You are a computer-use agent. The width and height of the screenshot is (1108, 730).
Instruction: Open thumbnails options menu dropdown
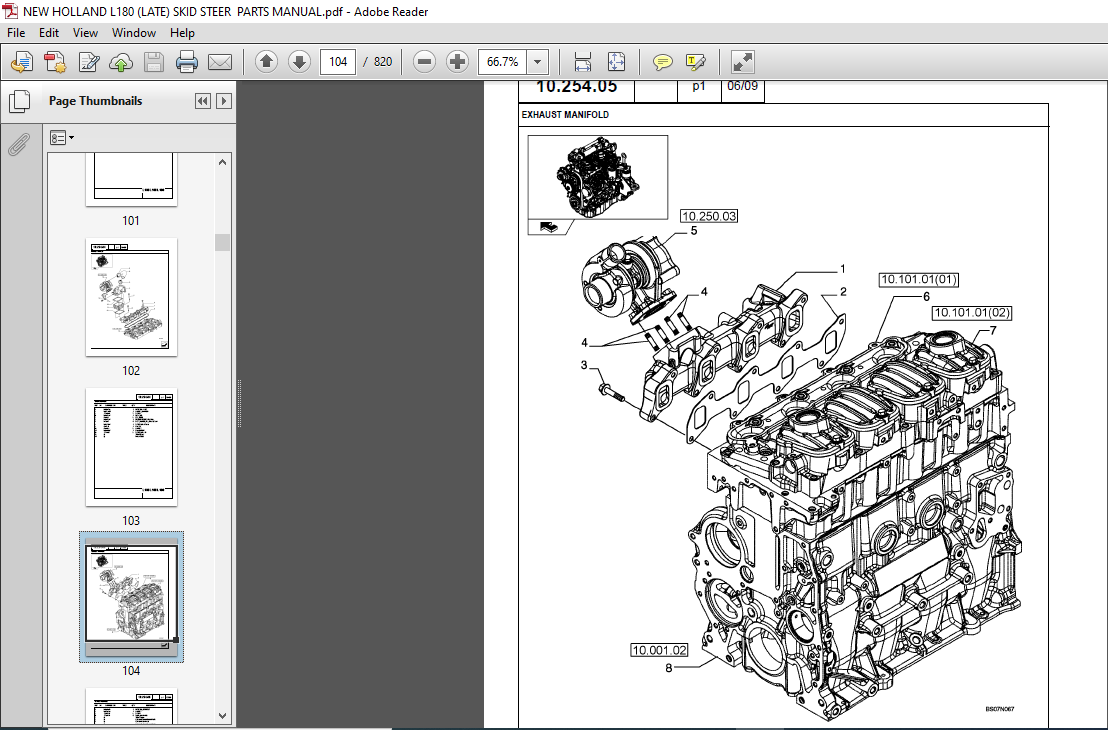[62, 138]
